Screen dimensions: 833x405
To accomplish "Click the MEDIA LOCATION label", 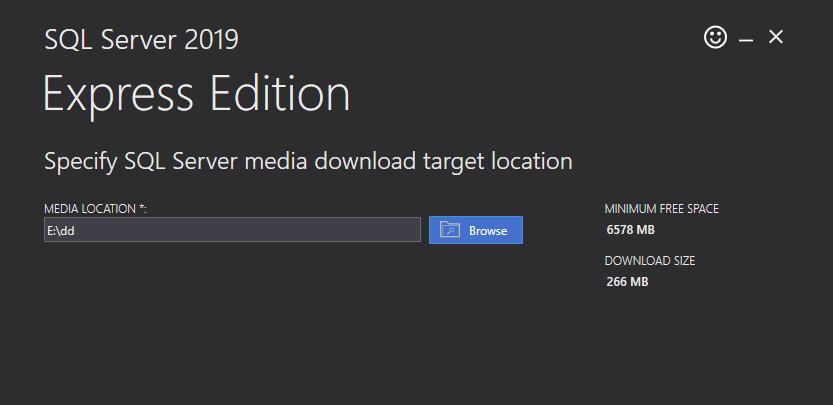I will pos(95,209).
